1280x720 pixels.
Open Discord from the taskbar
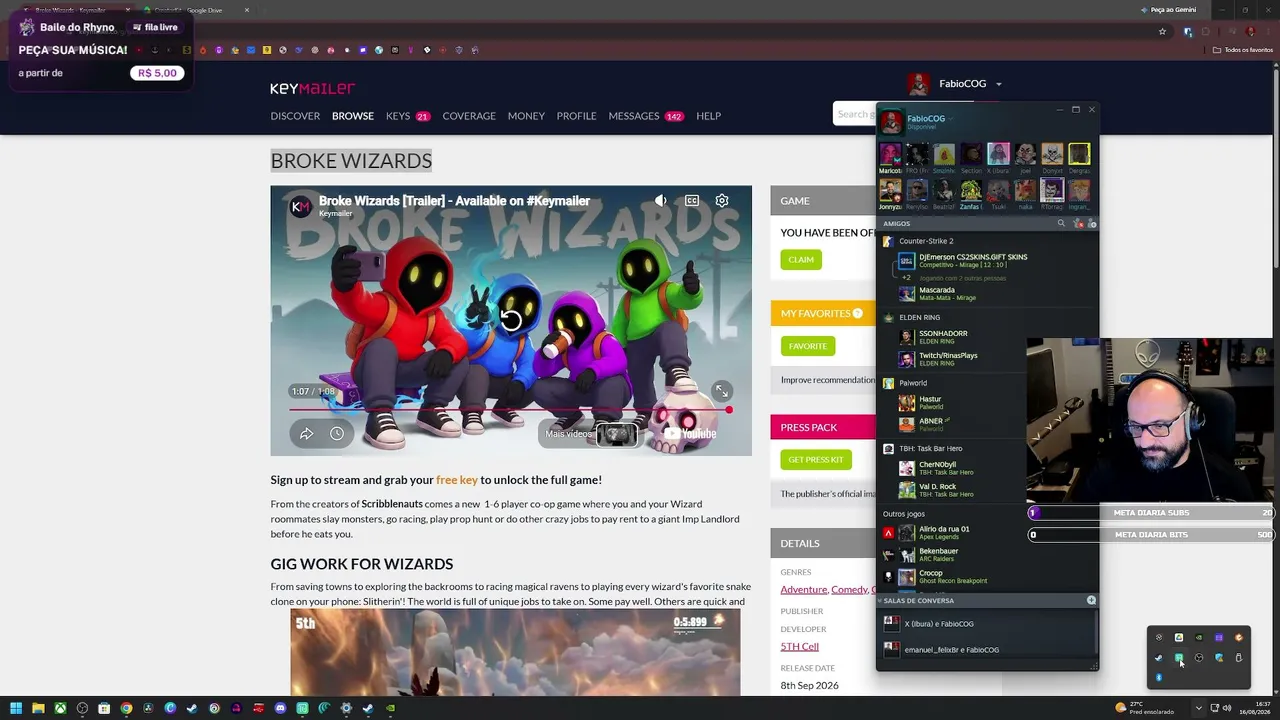pos(280,708)
